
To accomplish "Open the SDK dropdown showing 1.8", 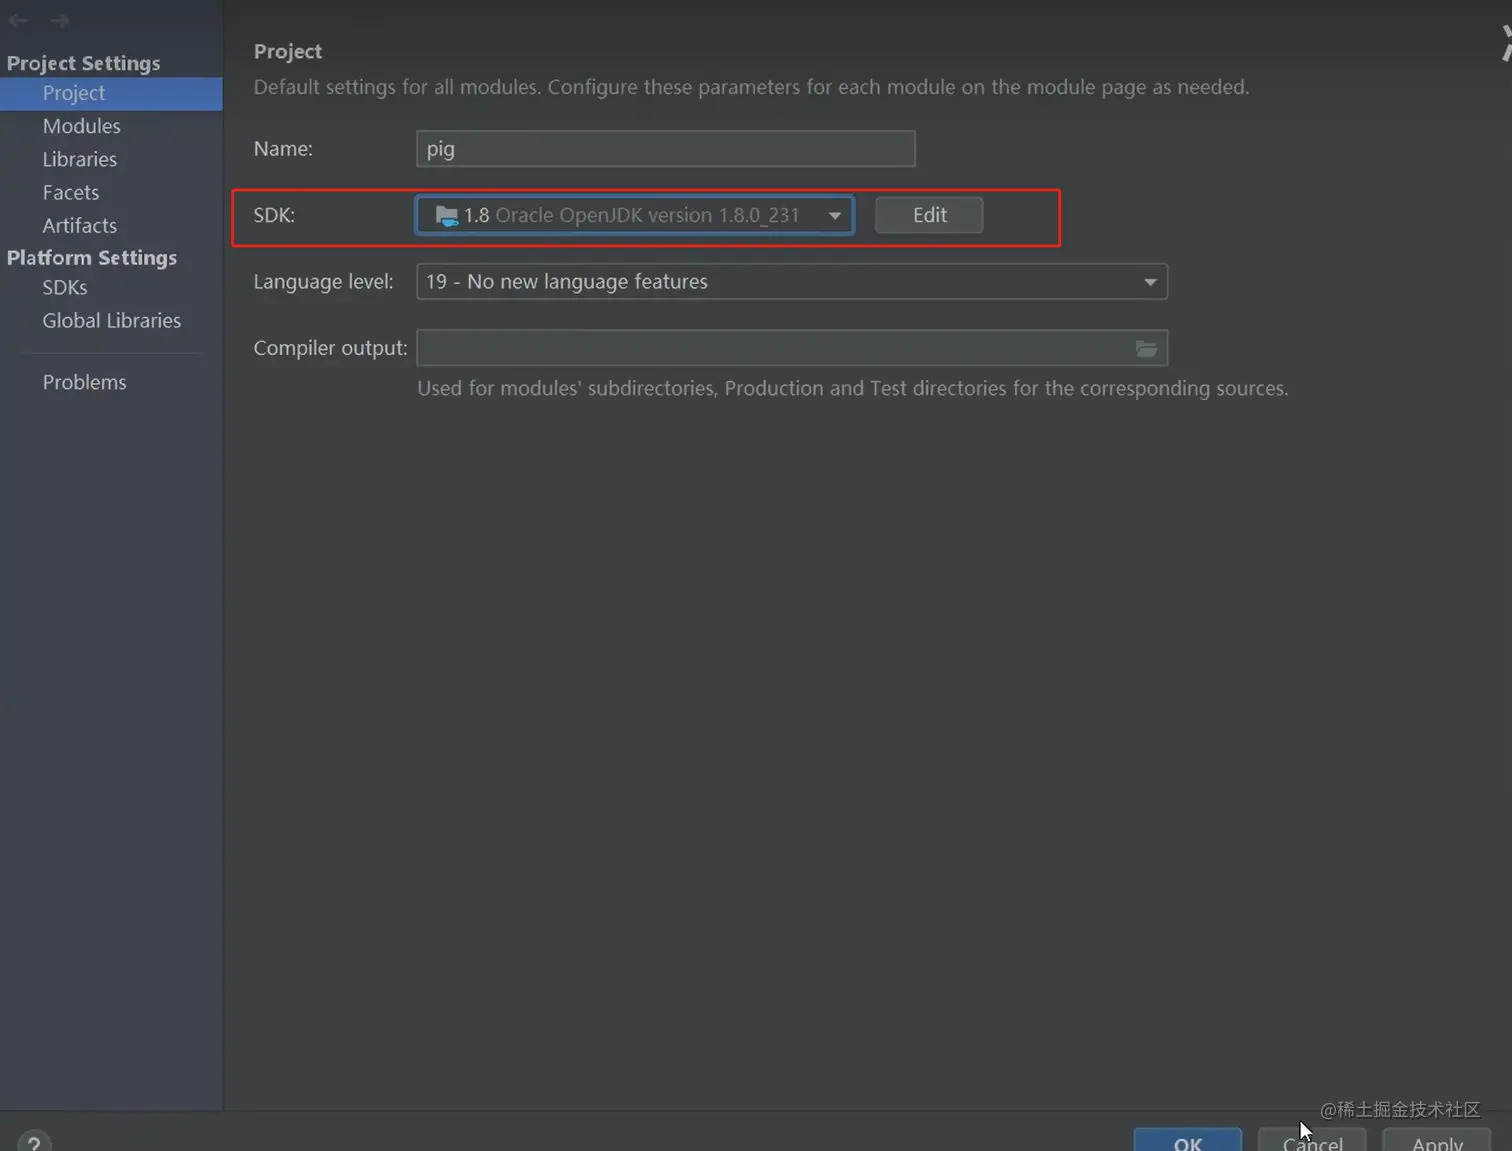I will [x=635, y=215].
